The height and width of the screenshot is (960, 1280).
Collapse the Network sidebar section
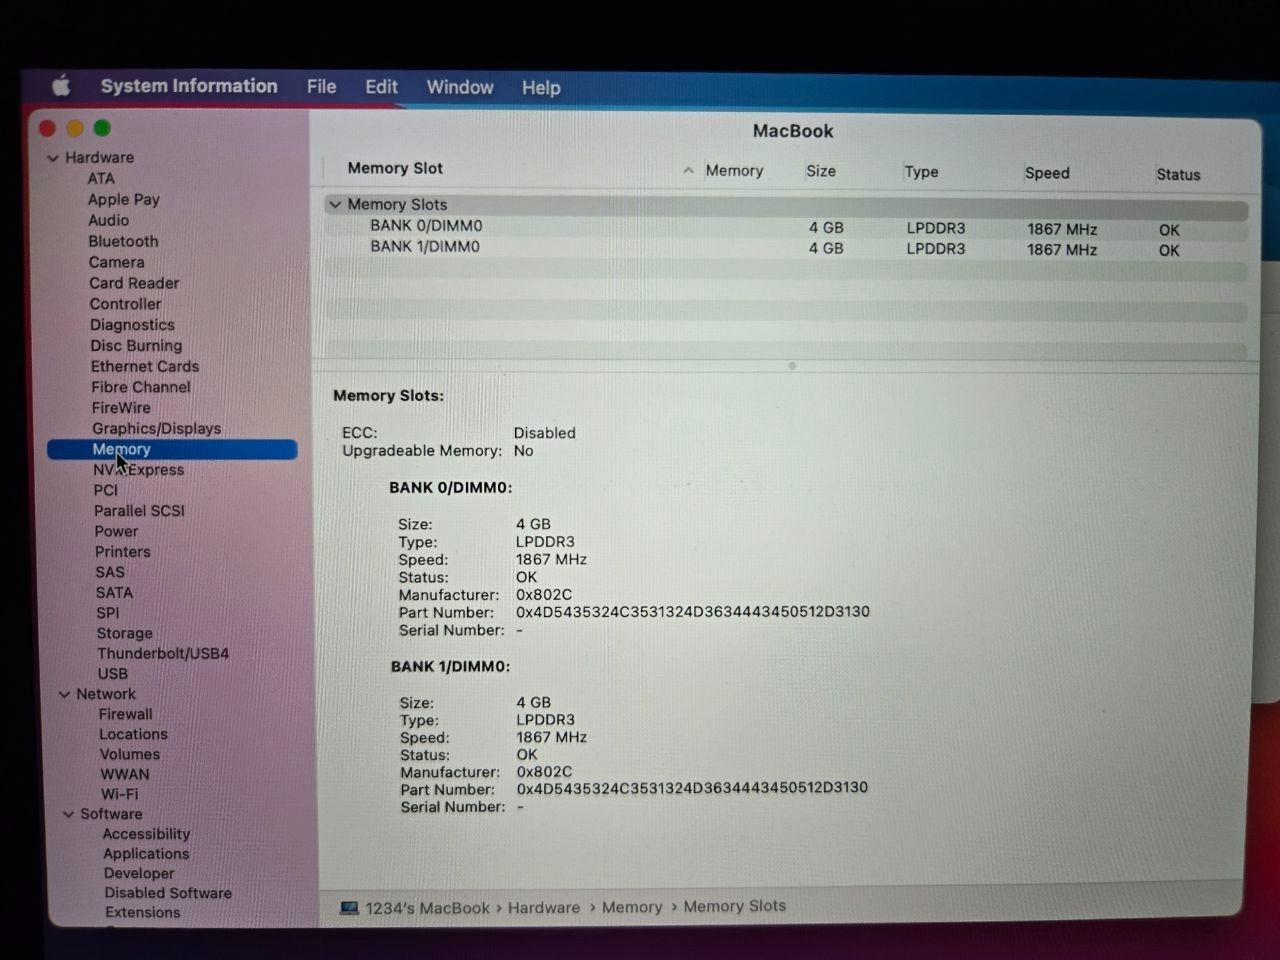65,694
